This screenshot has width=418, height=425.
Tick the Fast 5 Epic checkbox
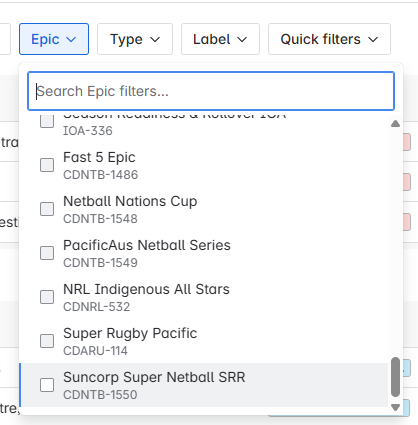[x=47, y=165]
